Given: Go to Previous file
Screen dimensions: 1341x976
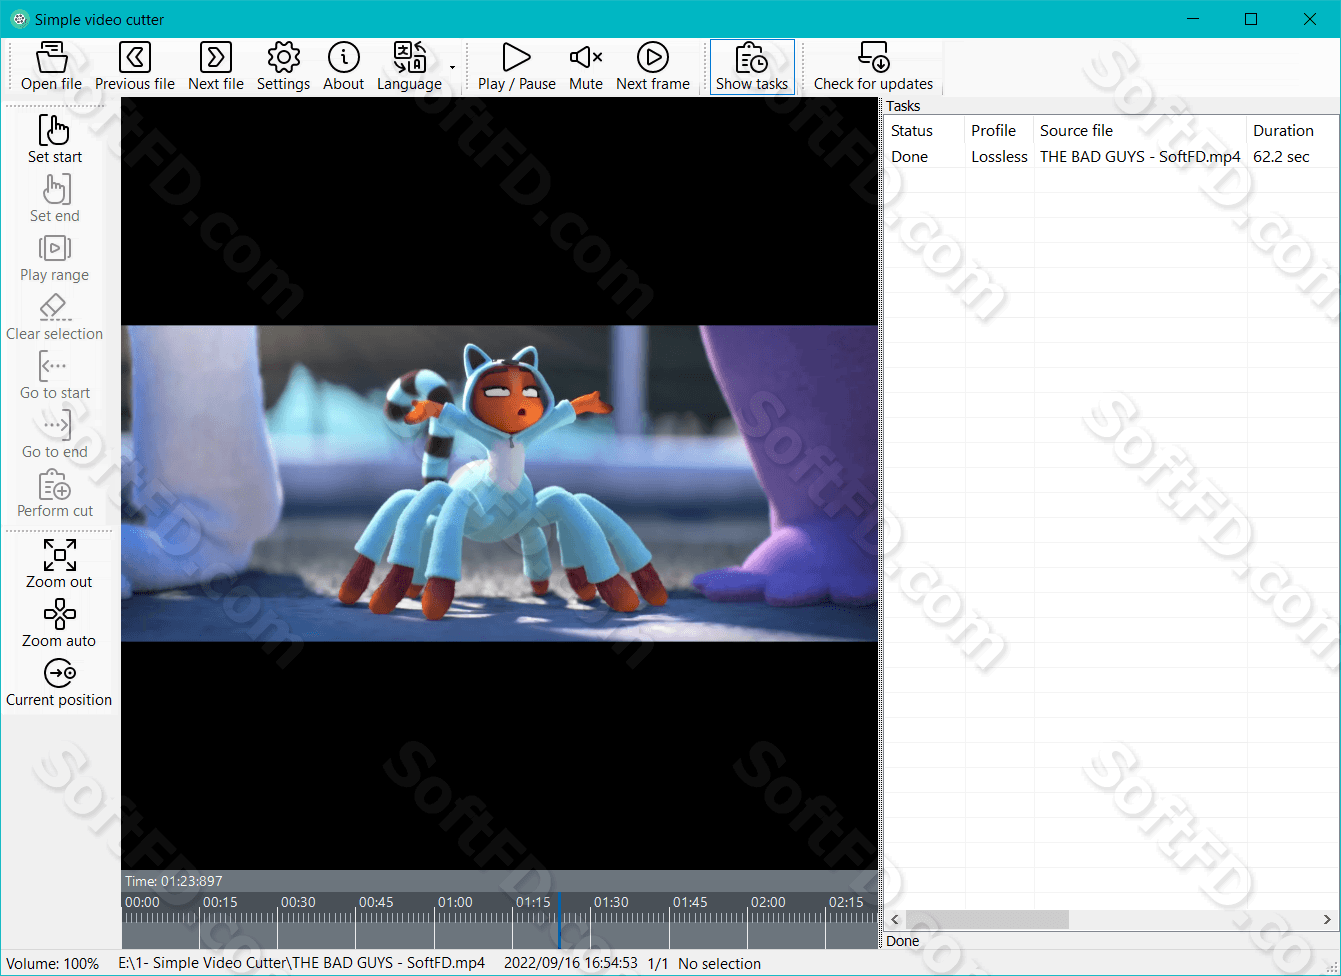Looking at the screenshot, I should point(135,67).
